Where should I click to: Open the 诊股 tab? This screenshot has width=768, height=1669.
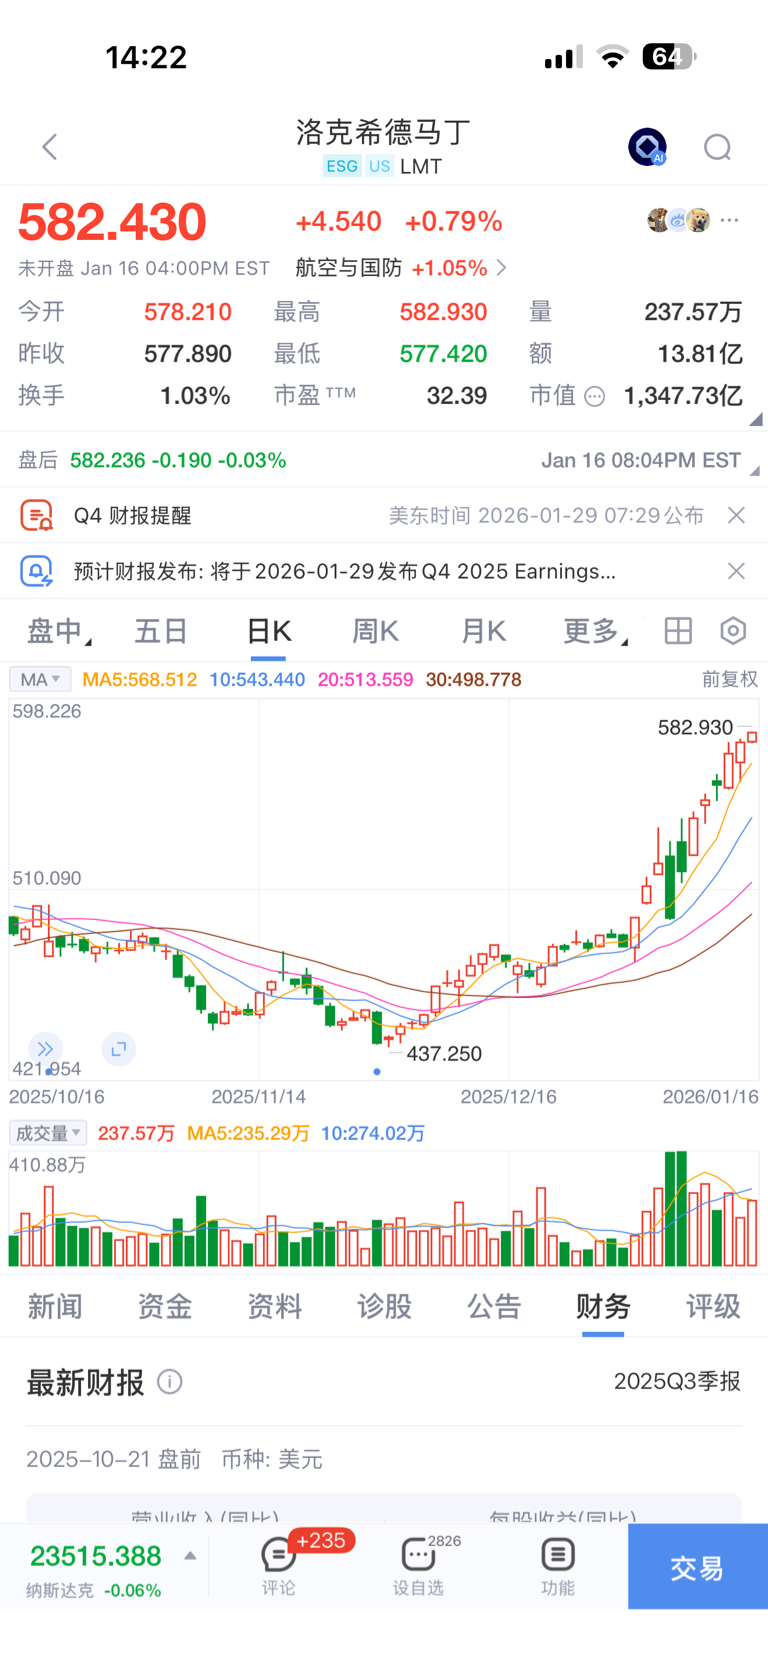385,1306
